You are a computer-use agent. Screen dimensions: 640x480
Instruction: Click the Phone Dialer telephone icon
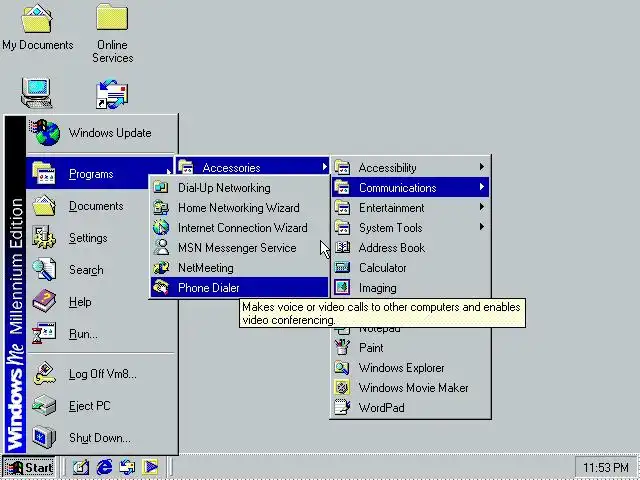click(x=161, y=287)
